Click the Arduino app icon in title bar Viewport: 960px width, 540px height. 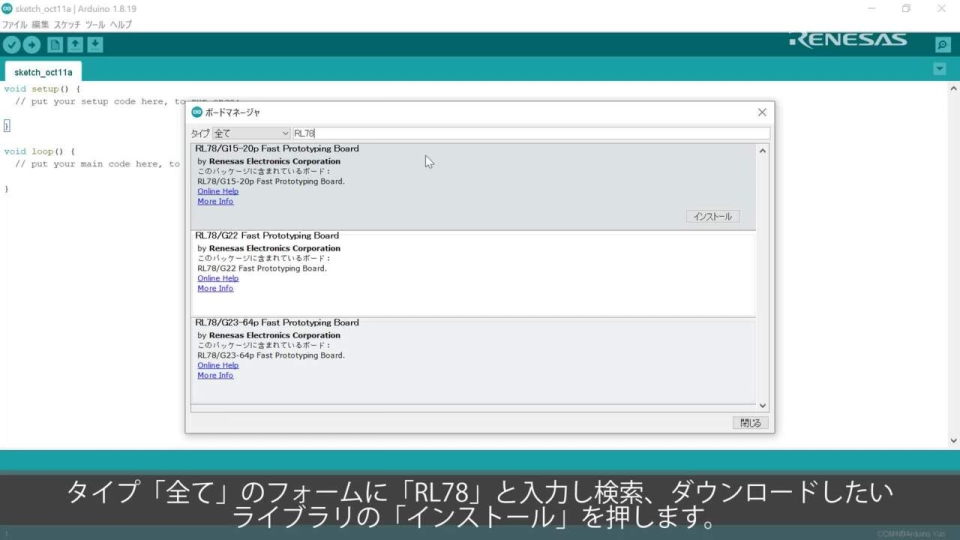(7, 9)
